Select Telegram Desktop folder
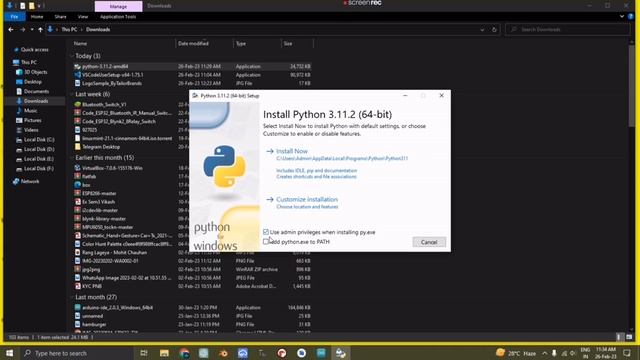640x360 pixels. tap(101, 147)
